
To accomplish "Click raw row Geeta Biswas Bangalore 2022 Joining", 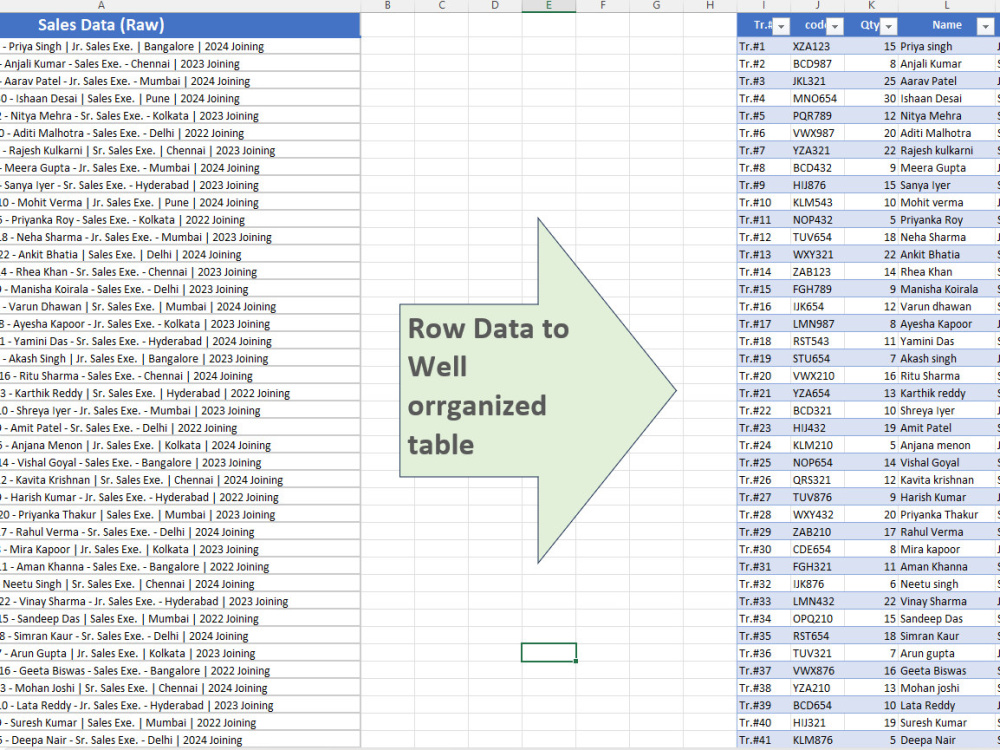I will [x=180, y=671].
